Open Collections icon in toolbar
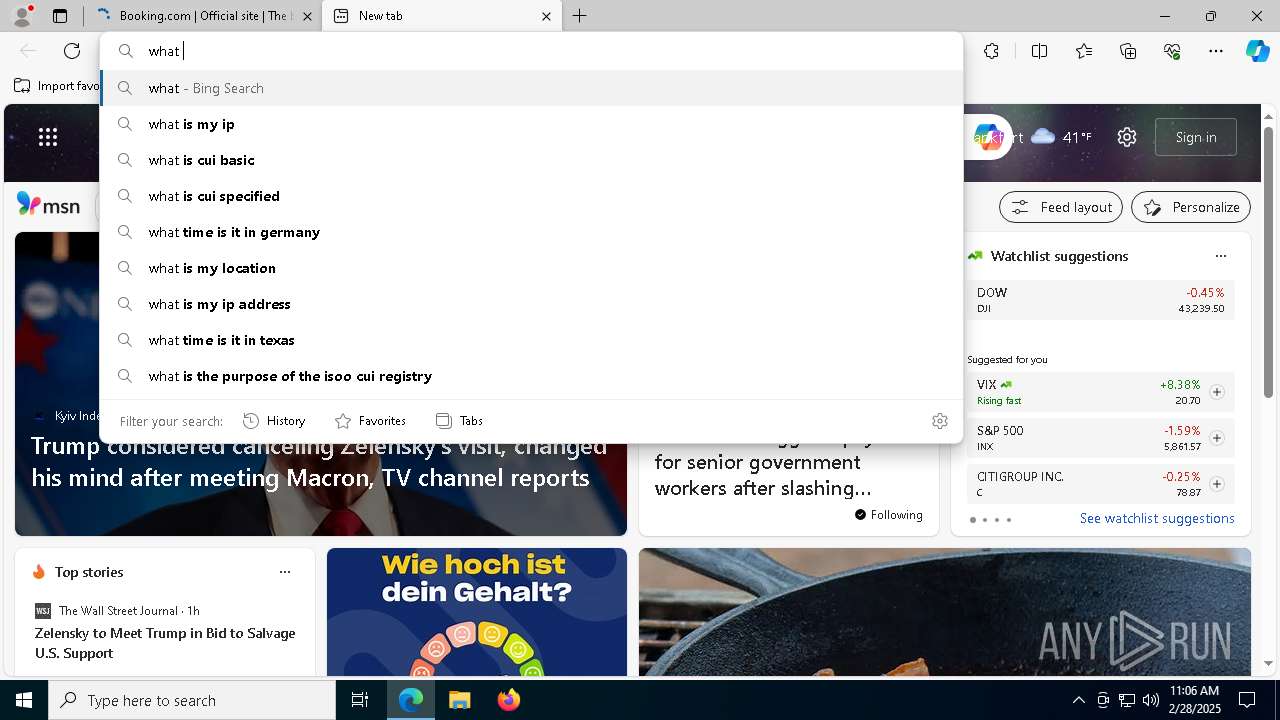1280x720 pixels. 1128,51
